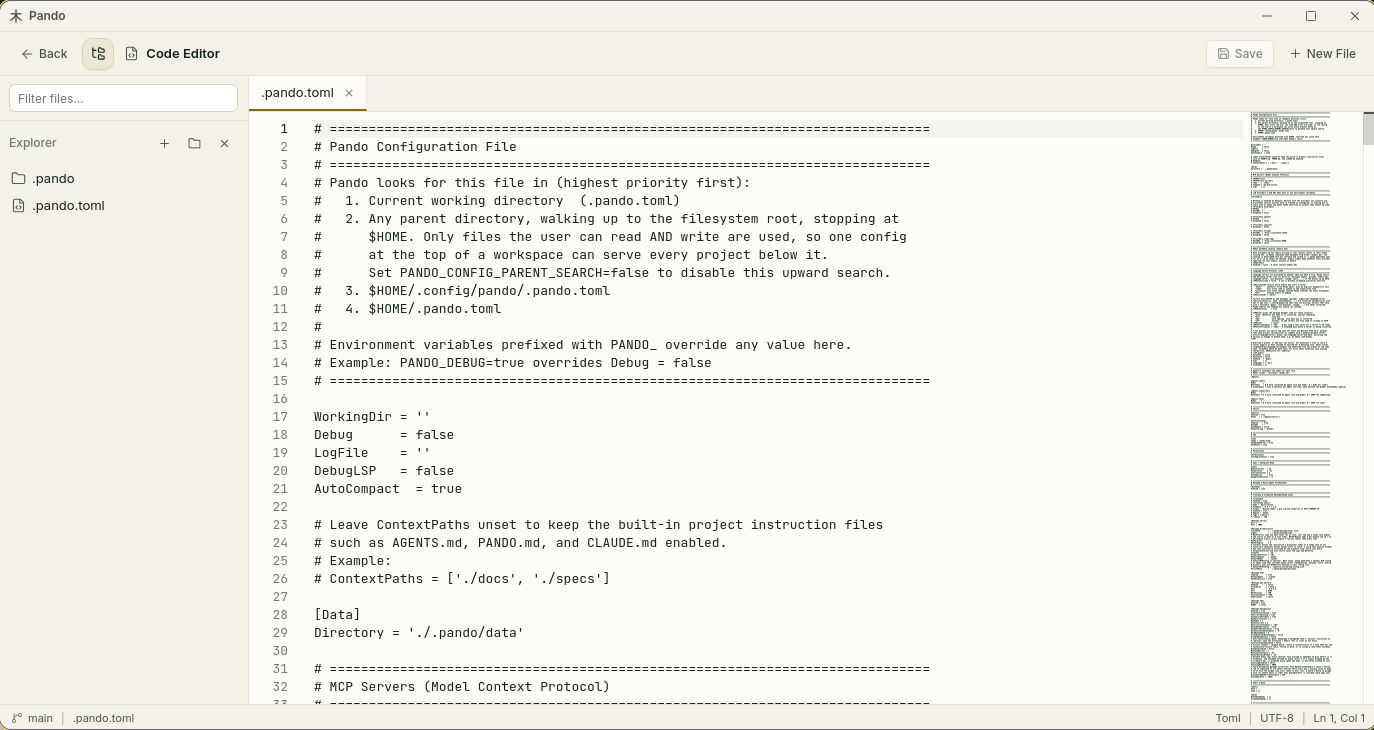Add new file in Explorer
1374x730 pixels.
(x=164, y=143)
